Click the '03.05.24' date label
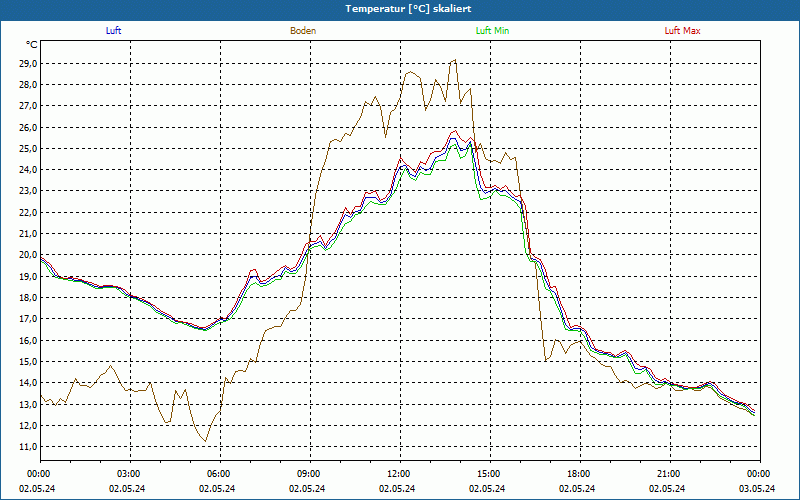Viewport: 800px width, 500px height. [x=757, y=488]
